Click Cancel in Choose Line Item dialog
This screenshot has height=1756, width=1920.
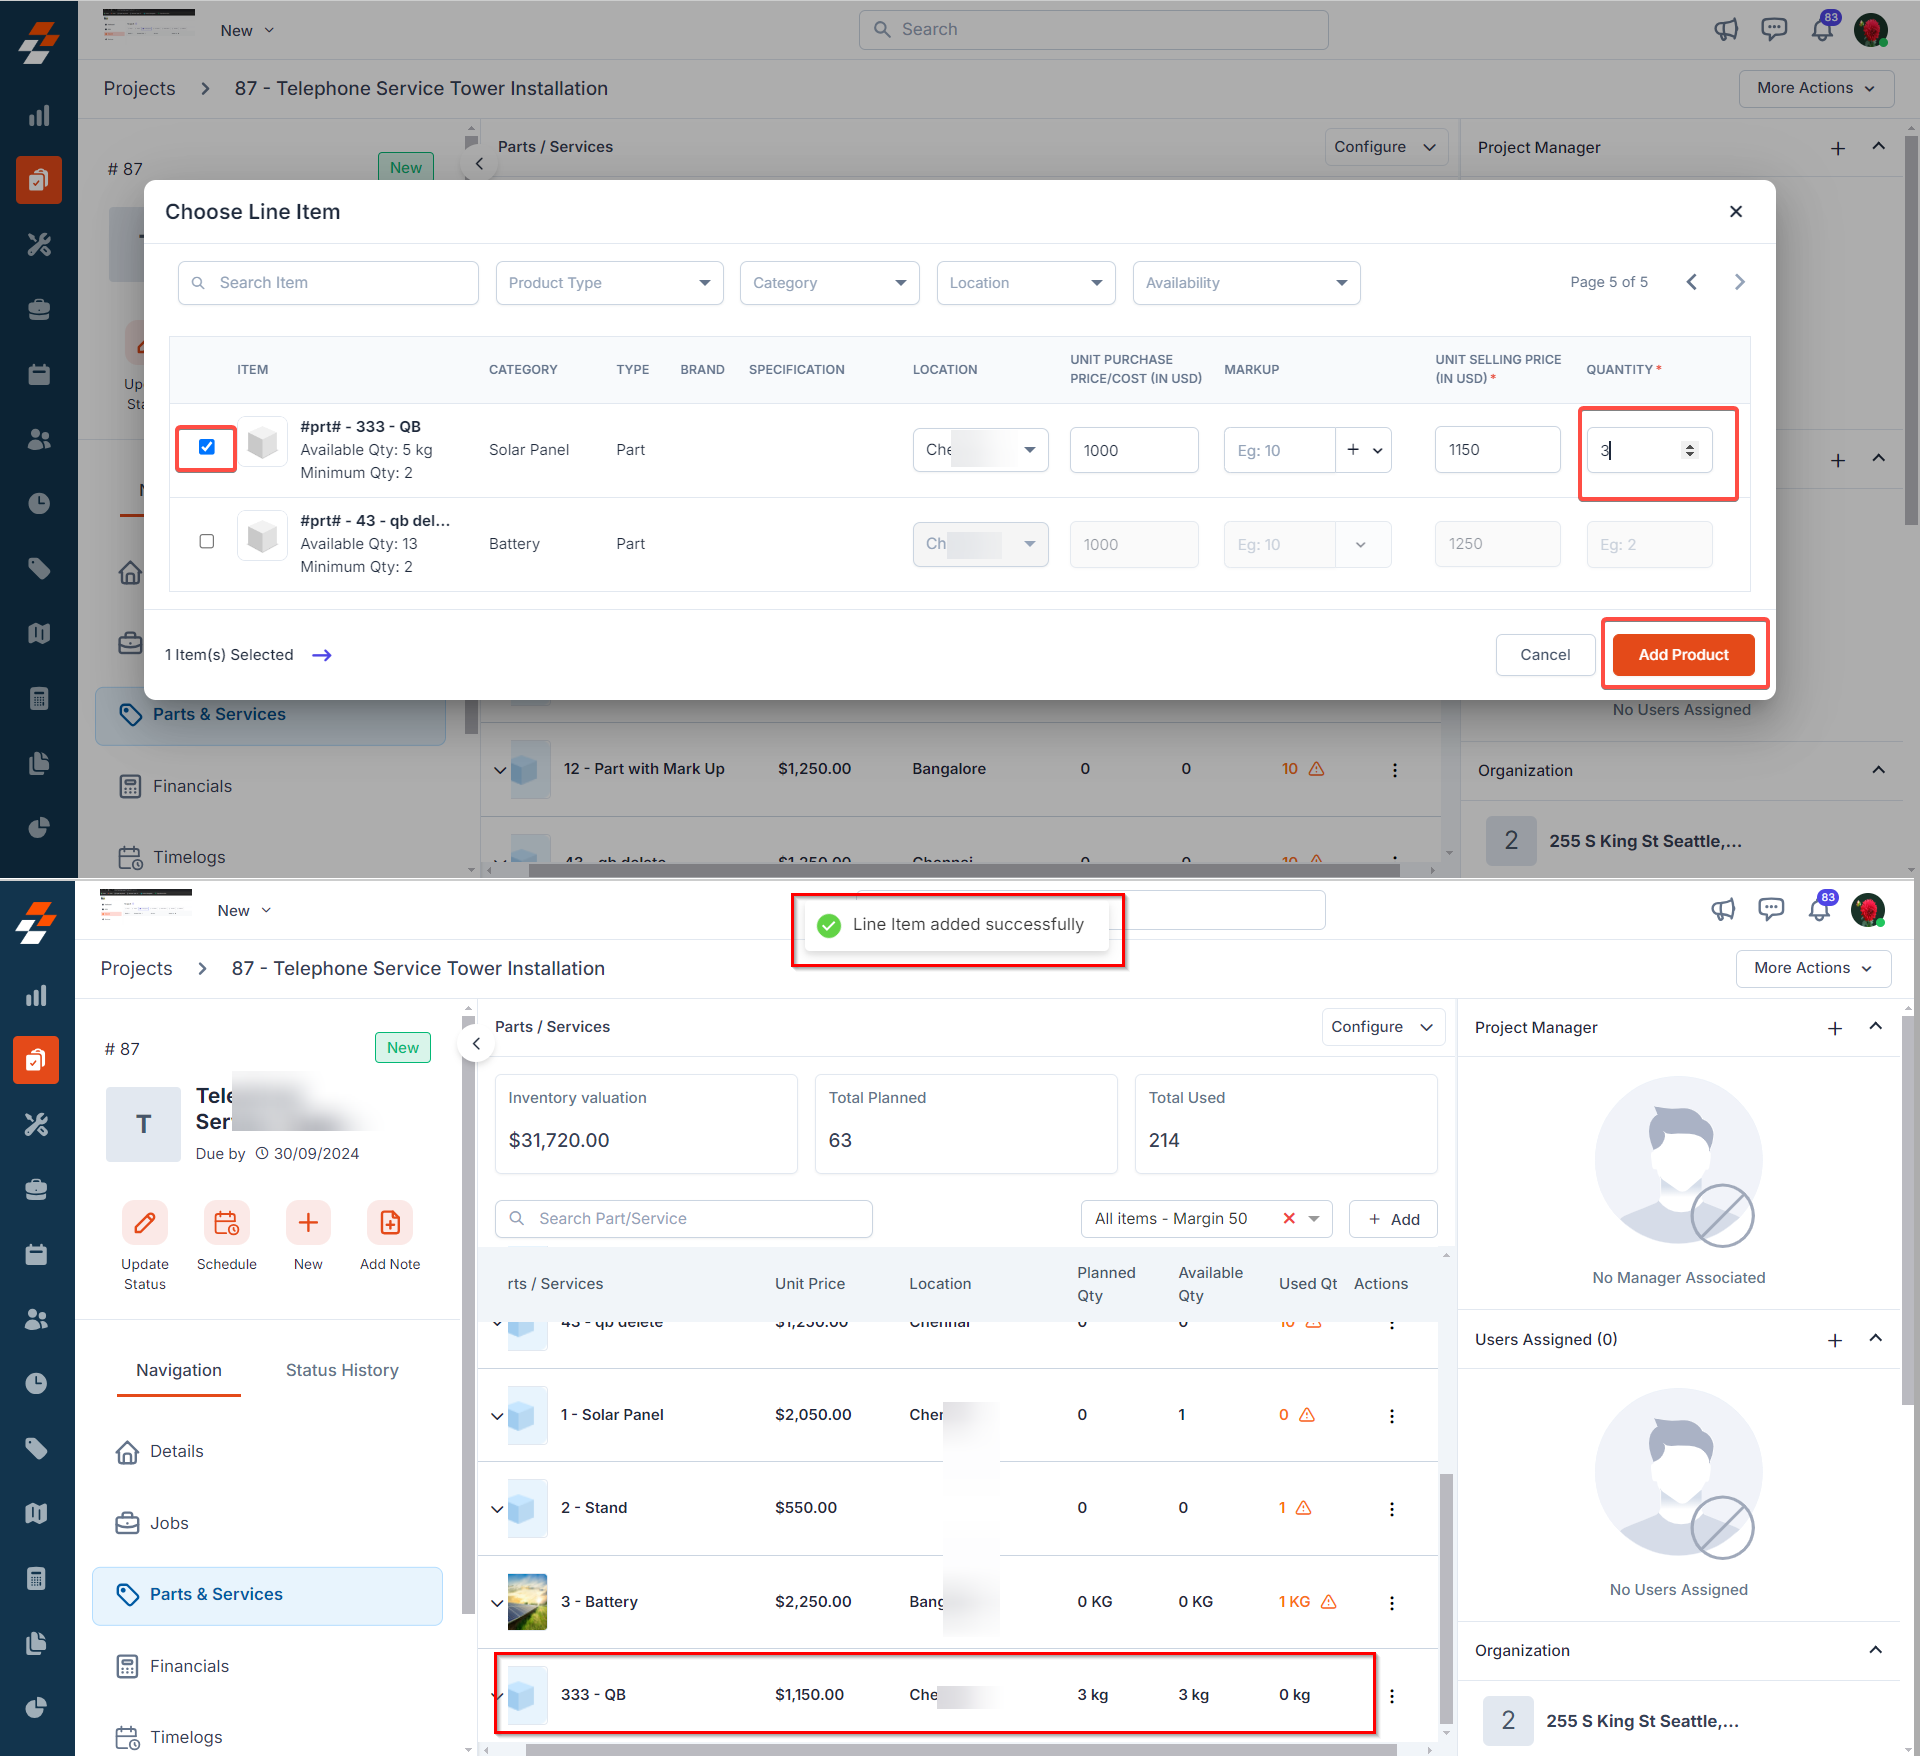tap(1544, 655)
